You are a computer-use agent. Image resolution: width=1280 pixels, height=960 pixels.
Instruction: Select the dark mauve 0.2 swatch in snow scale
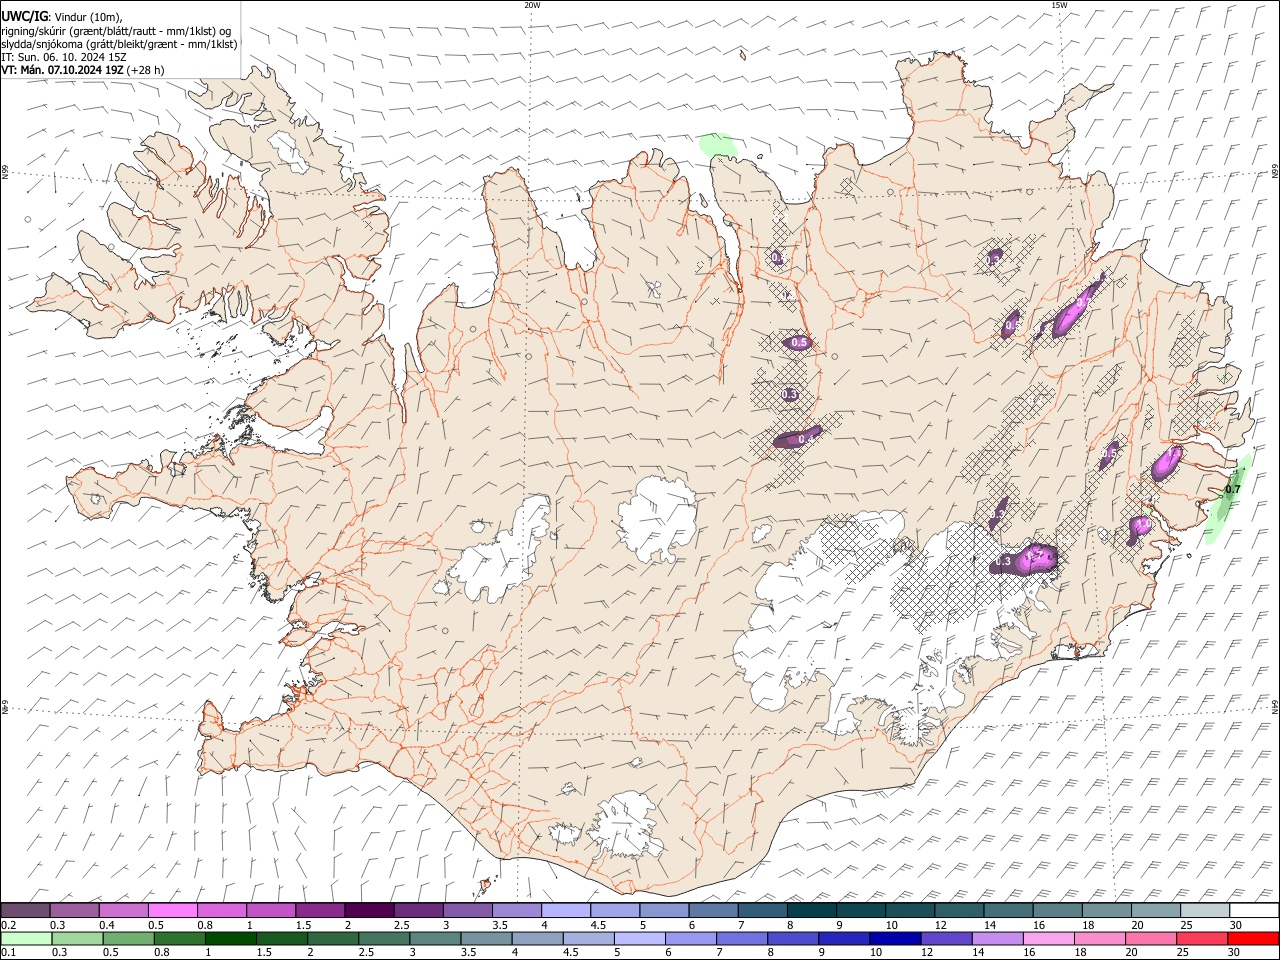coord(26,911)
